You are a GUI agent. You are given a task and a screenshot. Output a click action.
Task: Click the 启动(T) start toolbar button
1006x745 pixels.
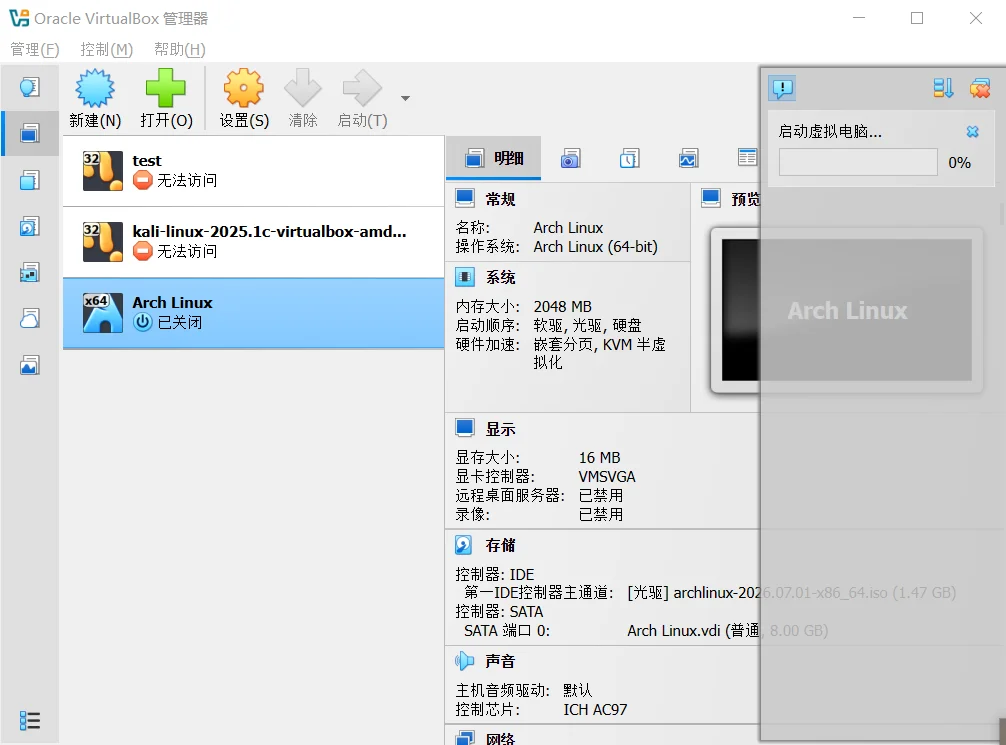[362, 99]
